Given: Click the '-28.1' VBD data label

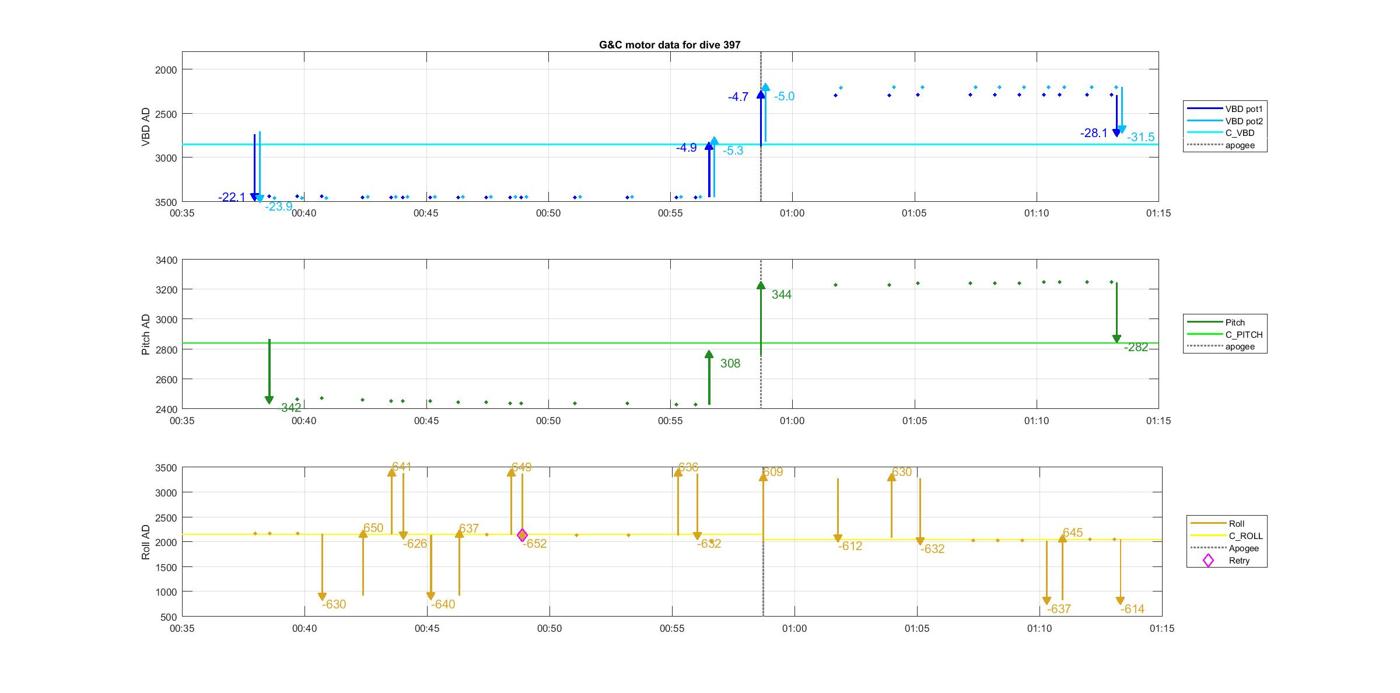Looking at the screenshot, I should 1094,133.
